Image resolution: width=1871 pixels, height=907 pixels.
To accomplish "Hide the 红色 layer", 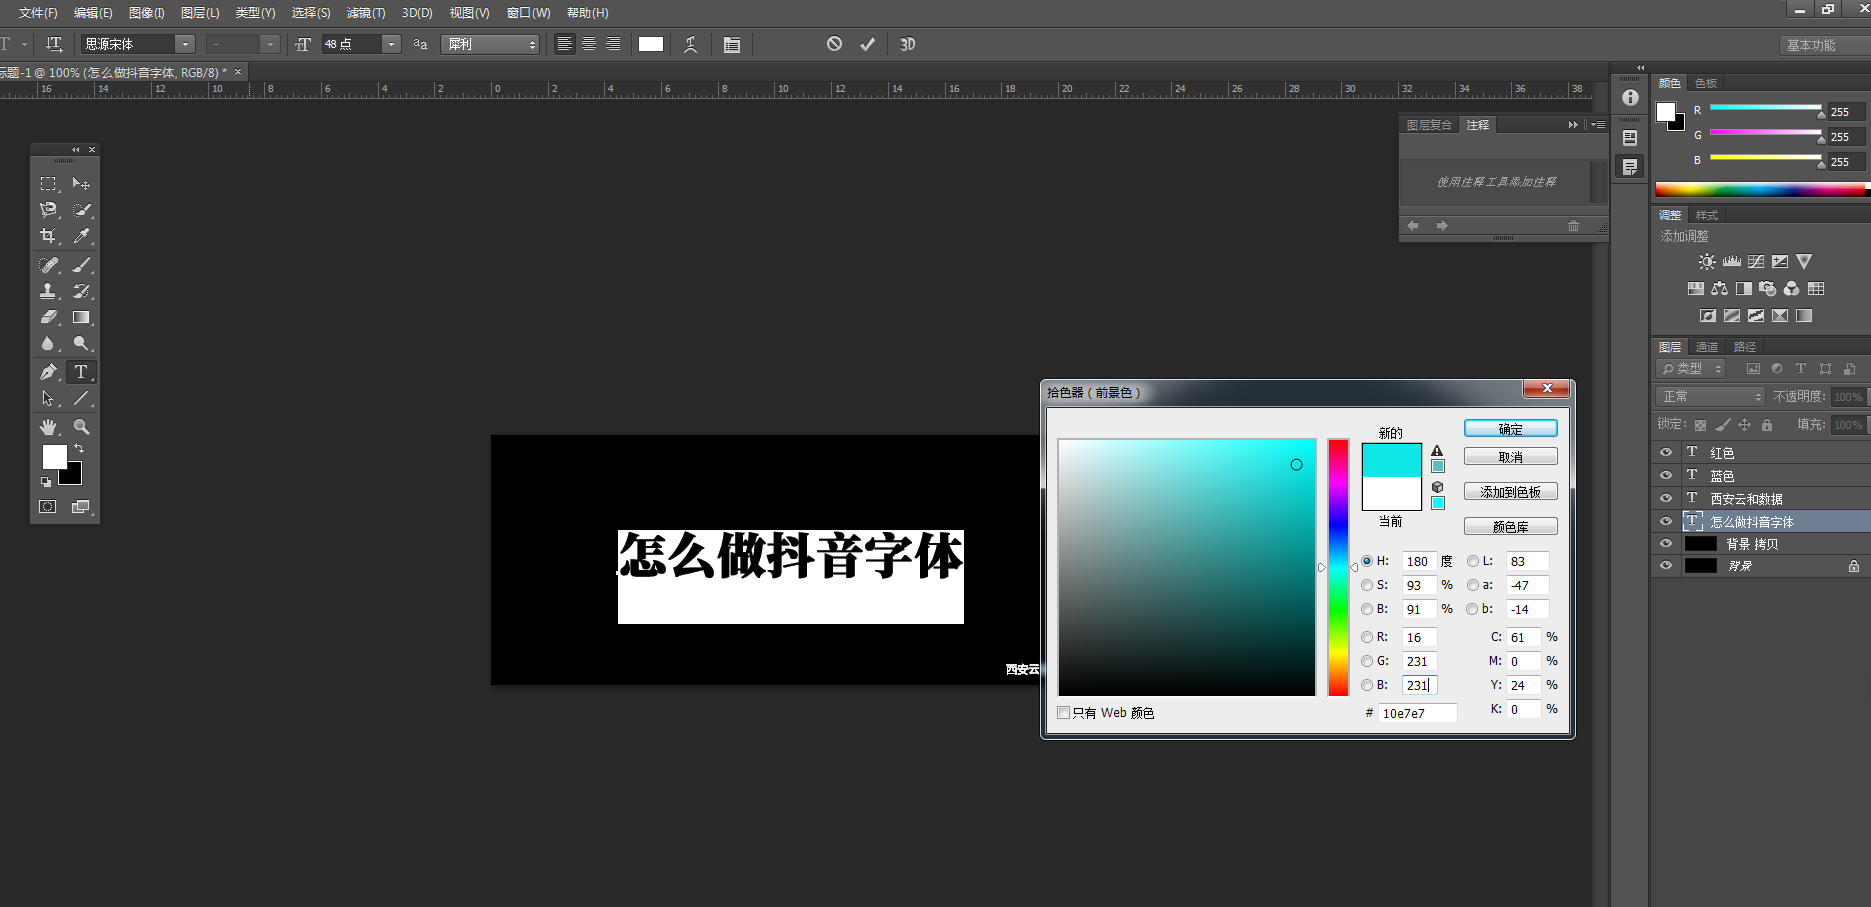I will click(1666, 452).
